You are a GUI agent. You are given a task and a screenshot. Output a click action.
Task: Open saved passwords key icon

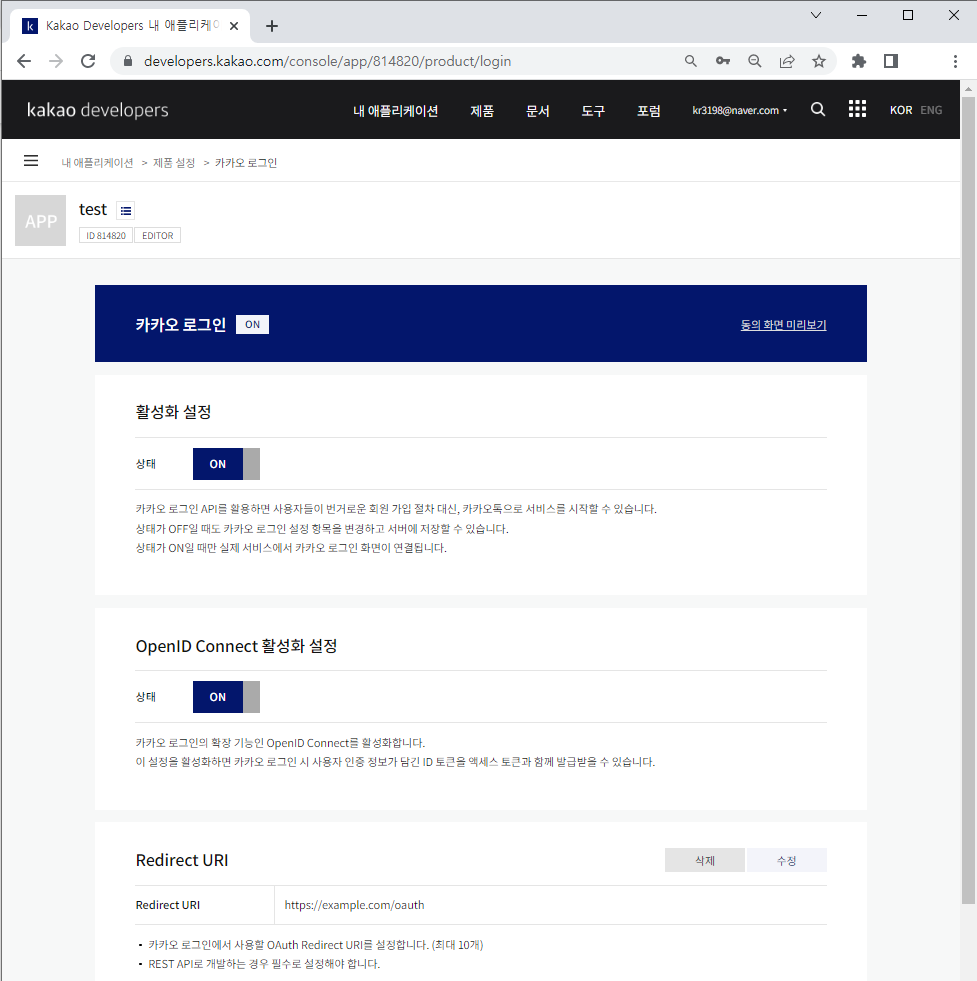coord(722,61)
